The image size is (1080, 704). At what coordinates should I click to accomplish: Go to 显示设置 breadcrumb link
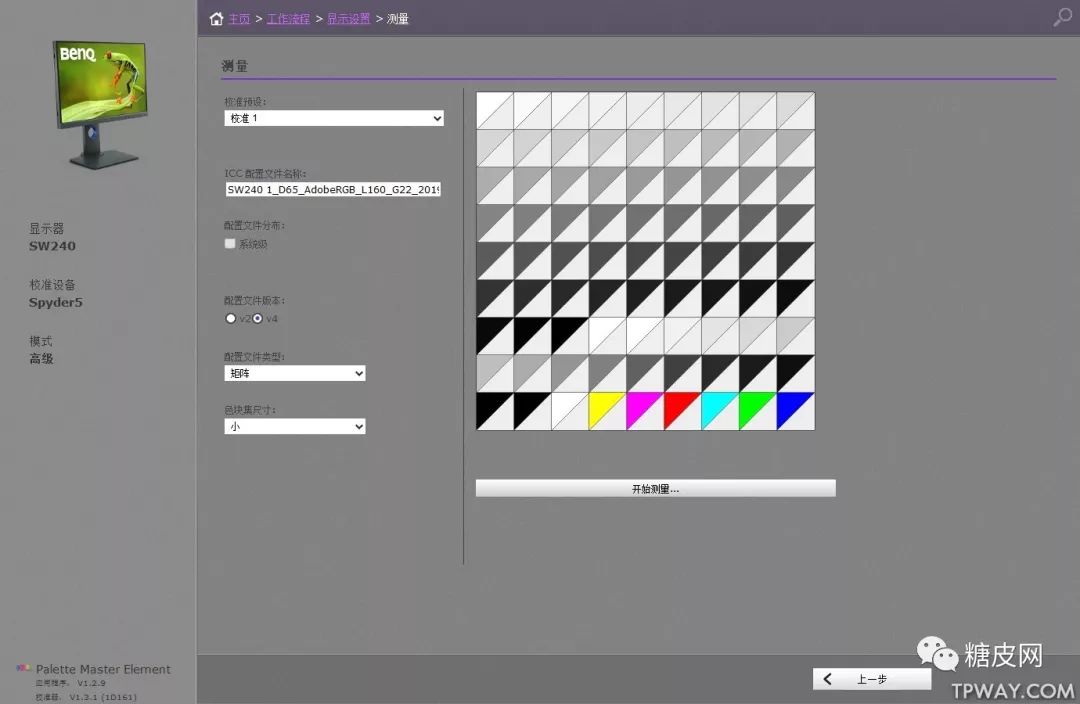[x=348, y=19]
